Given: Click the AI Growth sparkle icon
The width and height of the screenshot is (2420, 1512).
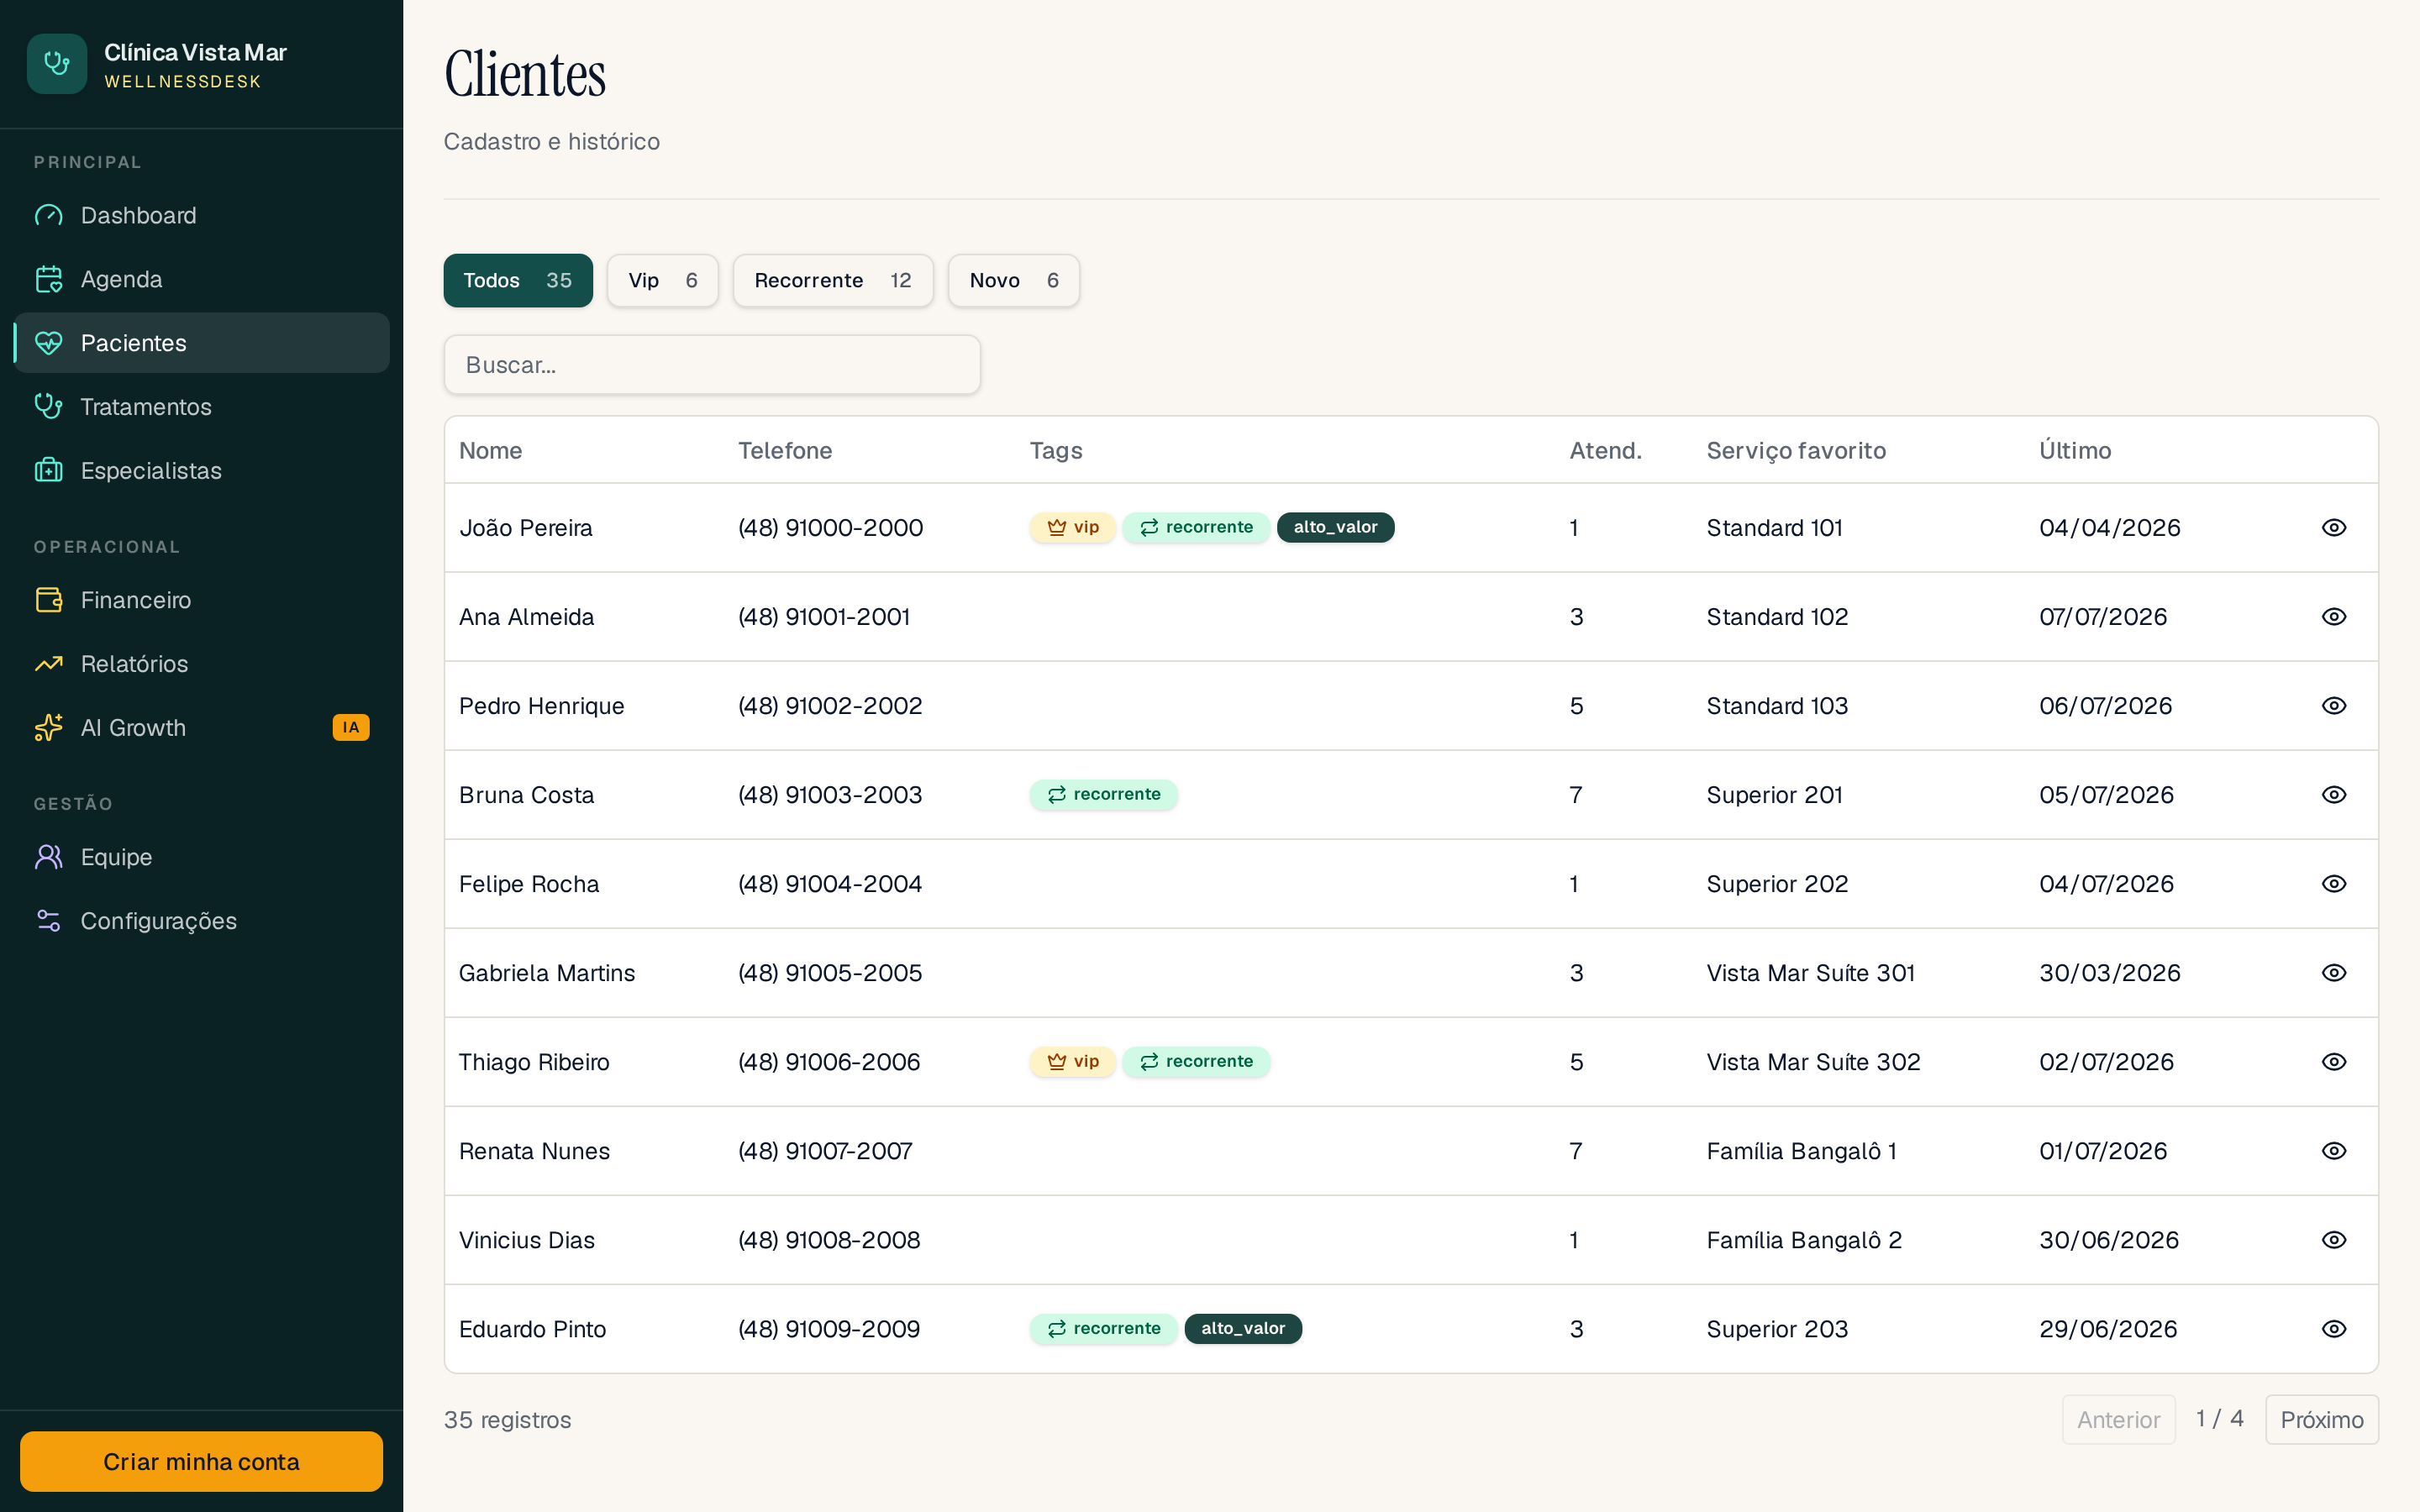Looking at the screenshot, I should (x=48, y=728).
